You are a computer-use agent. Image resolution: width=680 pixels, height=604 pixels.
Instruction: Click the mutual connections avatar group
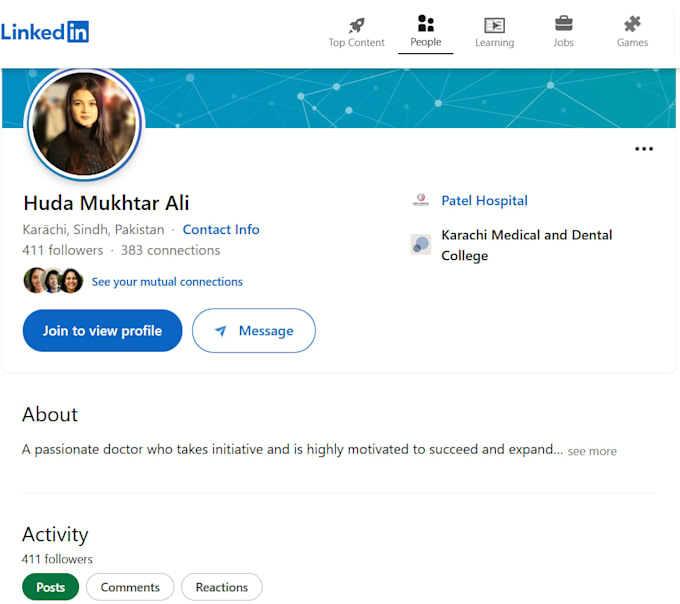[x=53, y=281]
